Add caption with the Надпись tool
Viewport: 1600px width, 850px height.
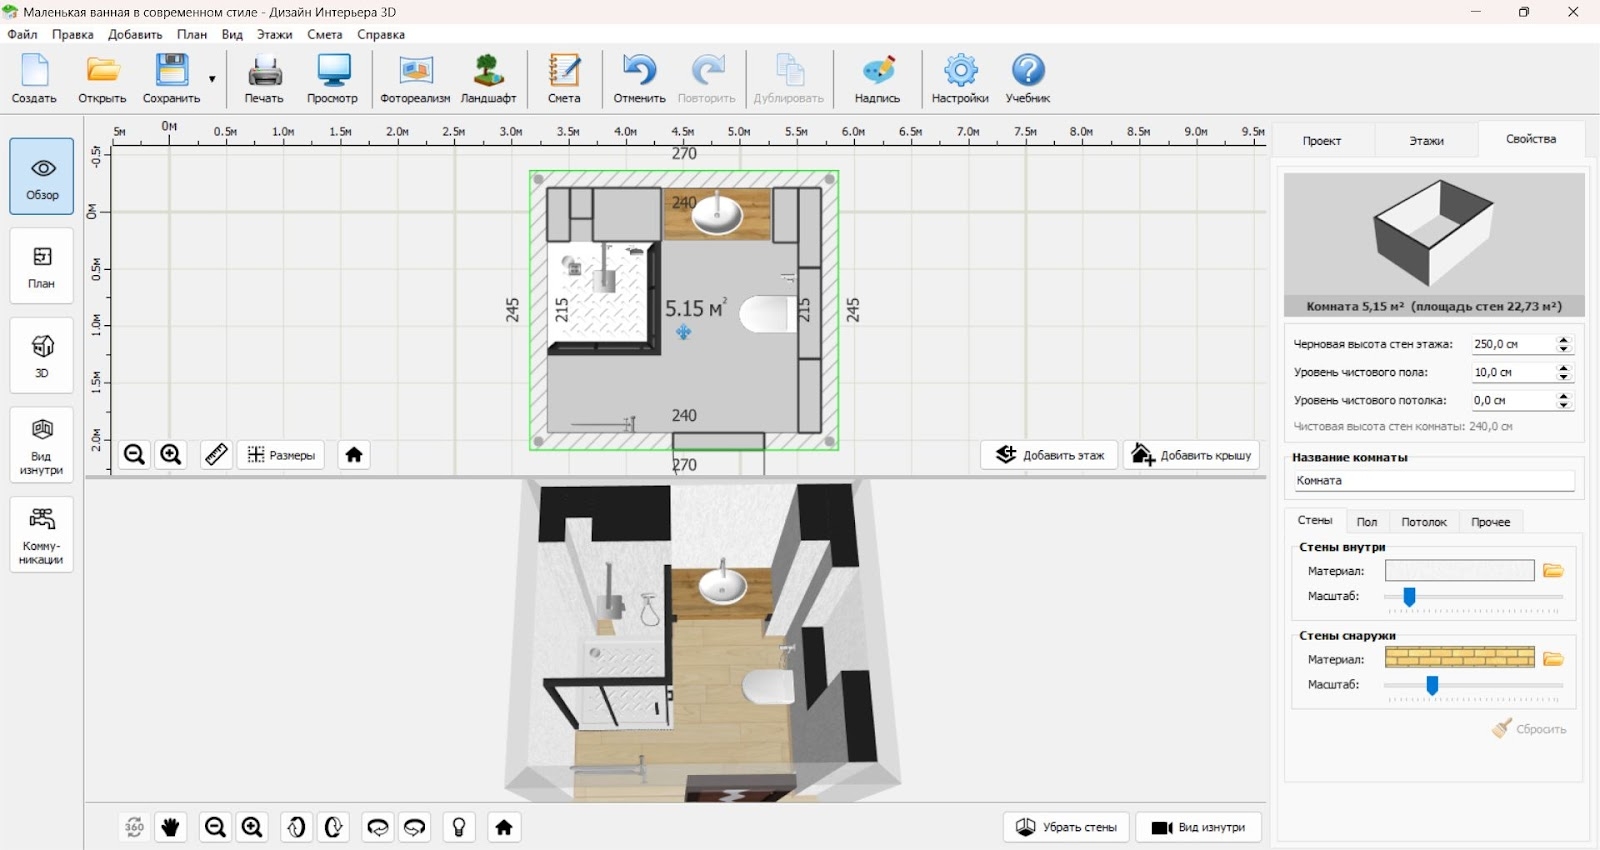[877, 79]
